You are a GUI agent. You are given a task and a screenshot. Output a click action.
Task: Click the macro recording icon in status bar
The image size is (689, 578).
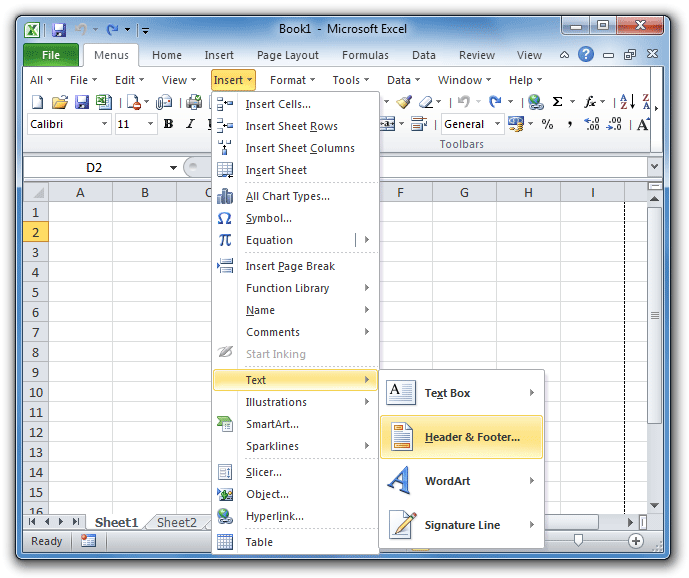click(x=88, y=541)
